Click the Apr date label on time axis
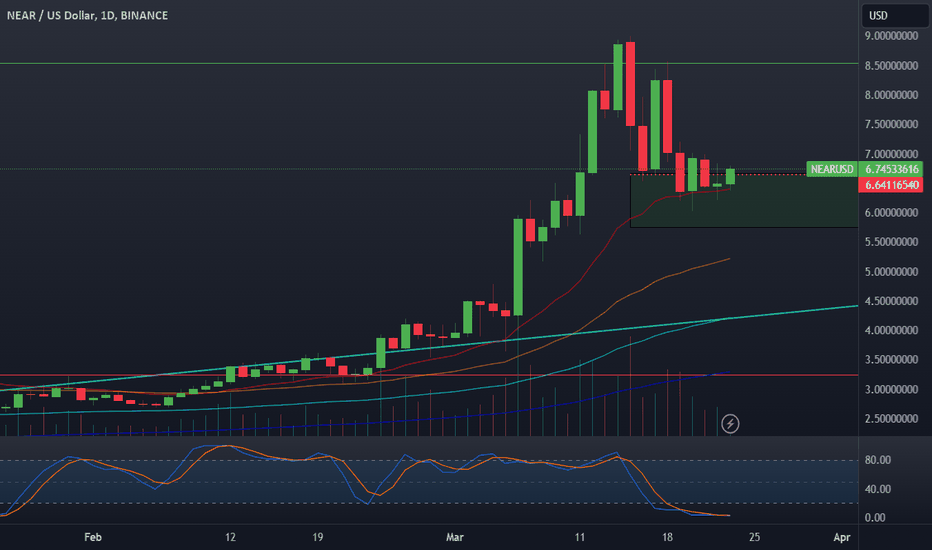This screenshot has height=550, width=932. click(842, 538)
